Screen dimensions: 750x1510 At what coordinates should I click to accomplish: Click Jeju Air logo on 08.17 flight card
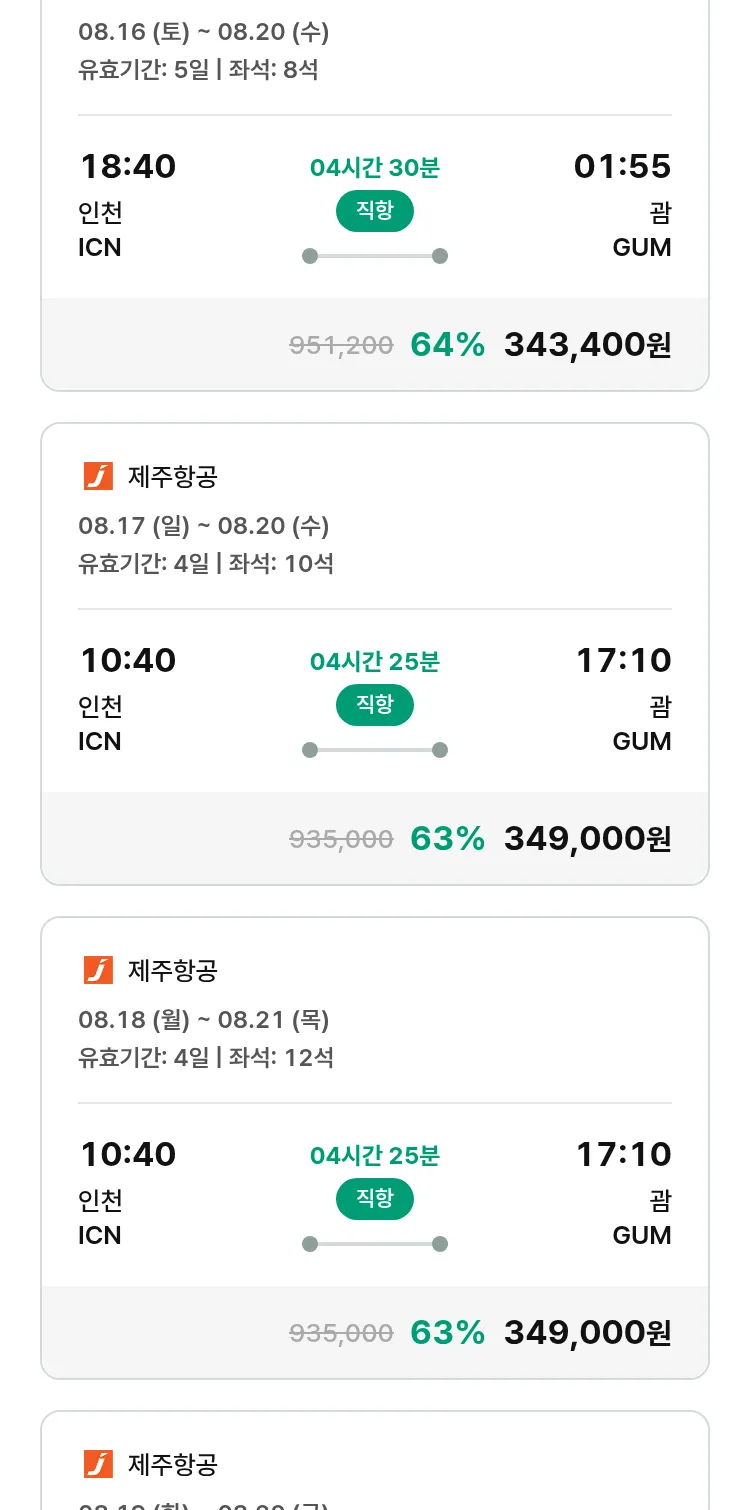[98, 477]
